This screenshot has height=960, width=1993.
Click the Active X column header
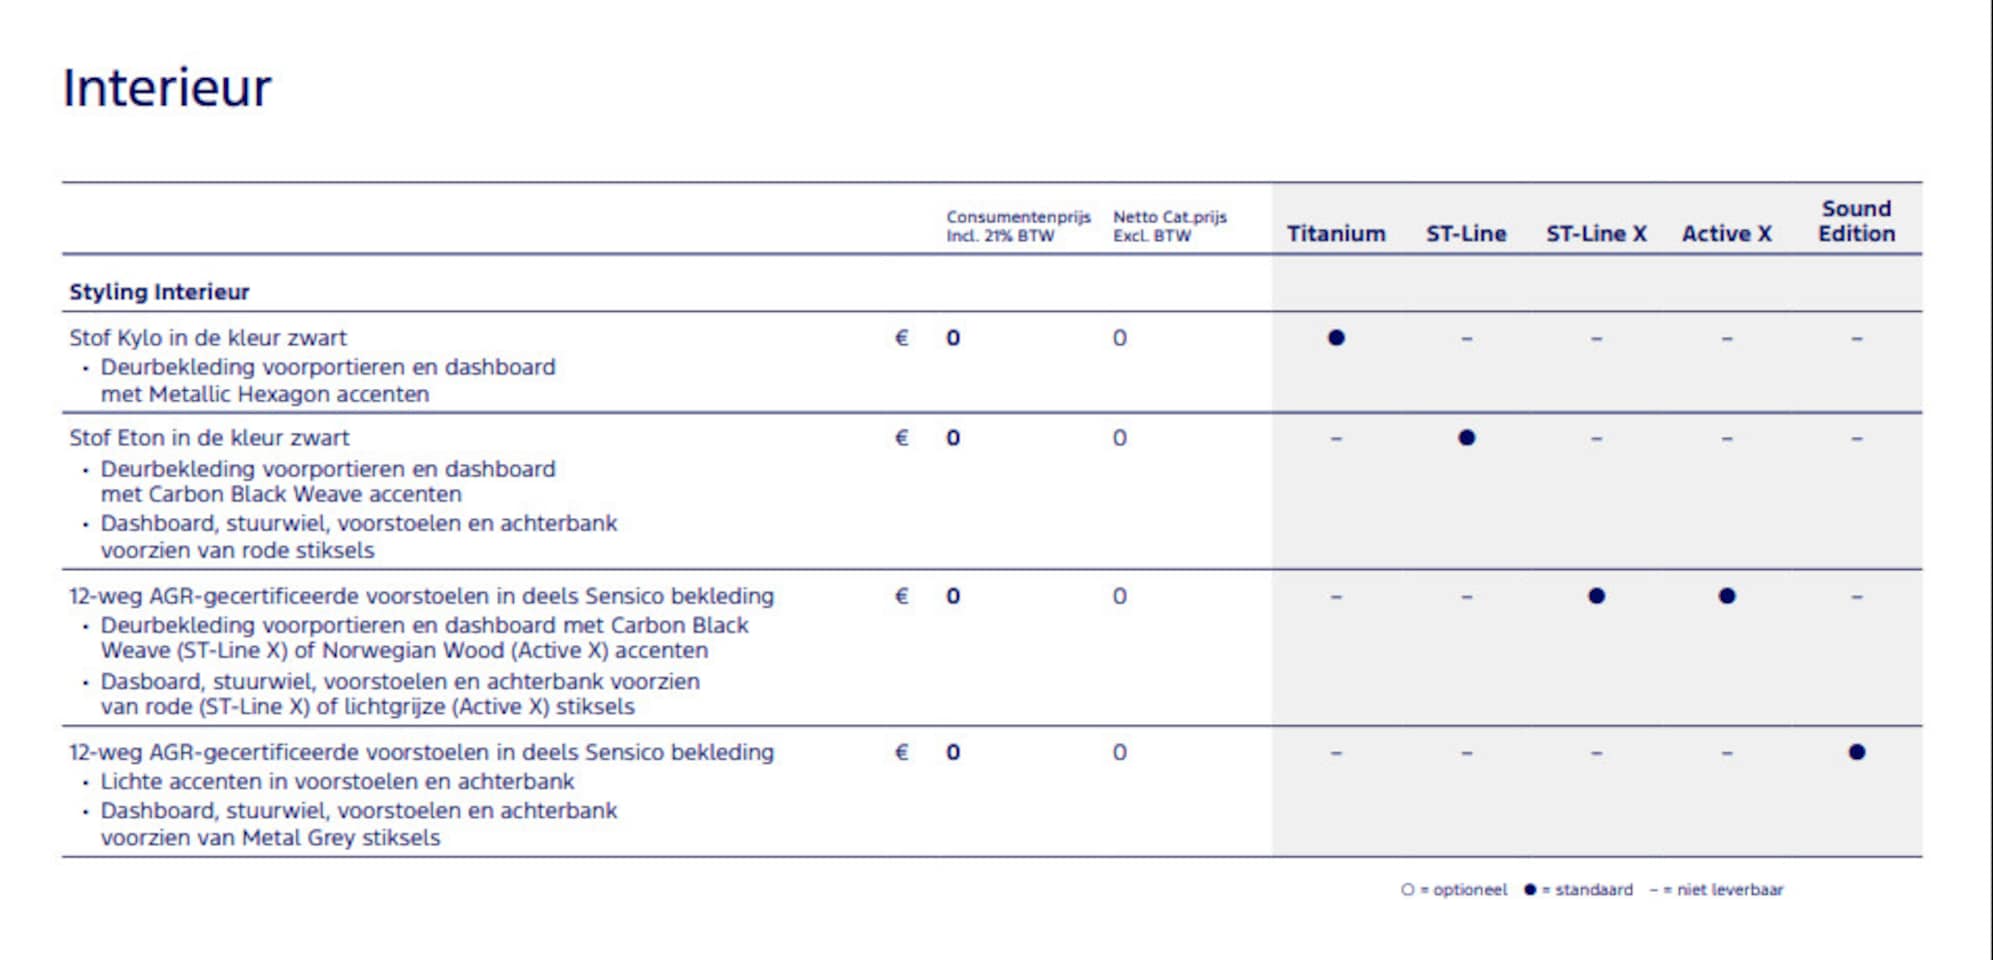(x=1727, y=234)
